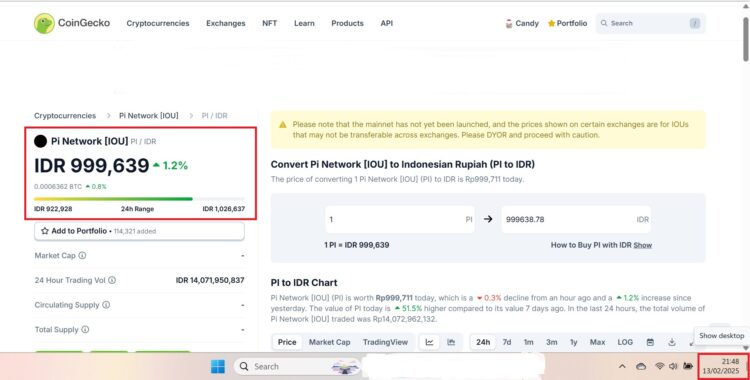Viewport: 750px width, 380px height.
Task: Click the 24 Hour Trading Vol info icon
Action: click(112, 280)
